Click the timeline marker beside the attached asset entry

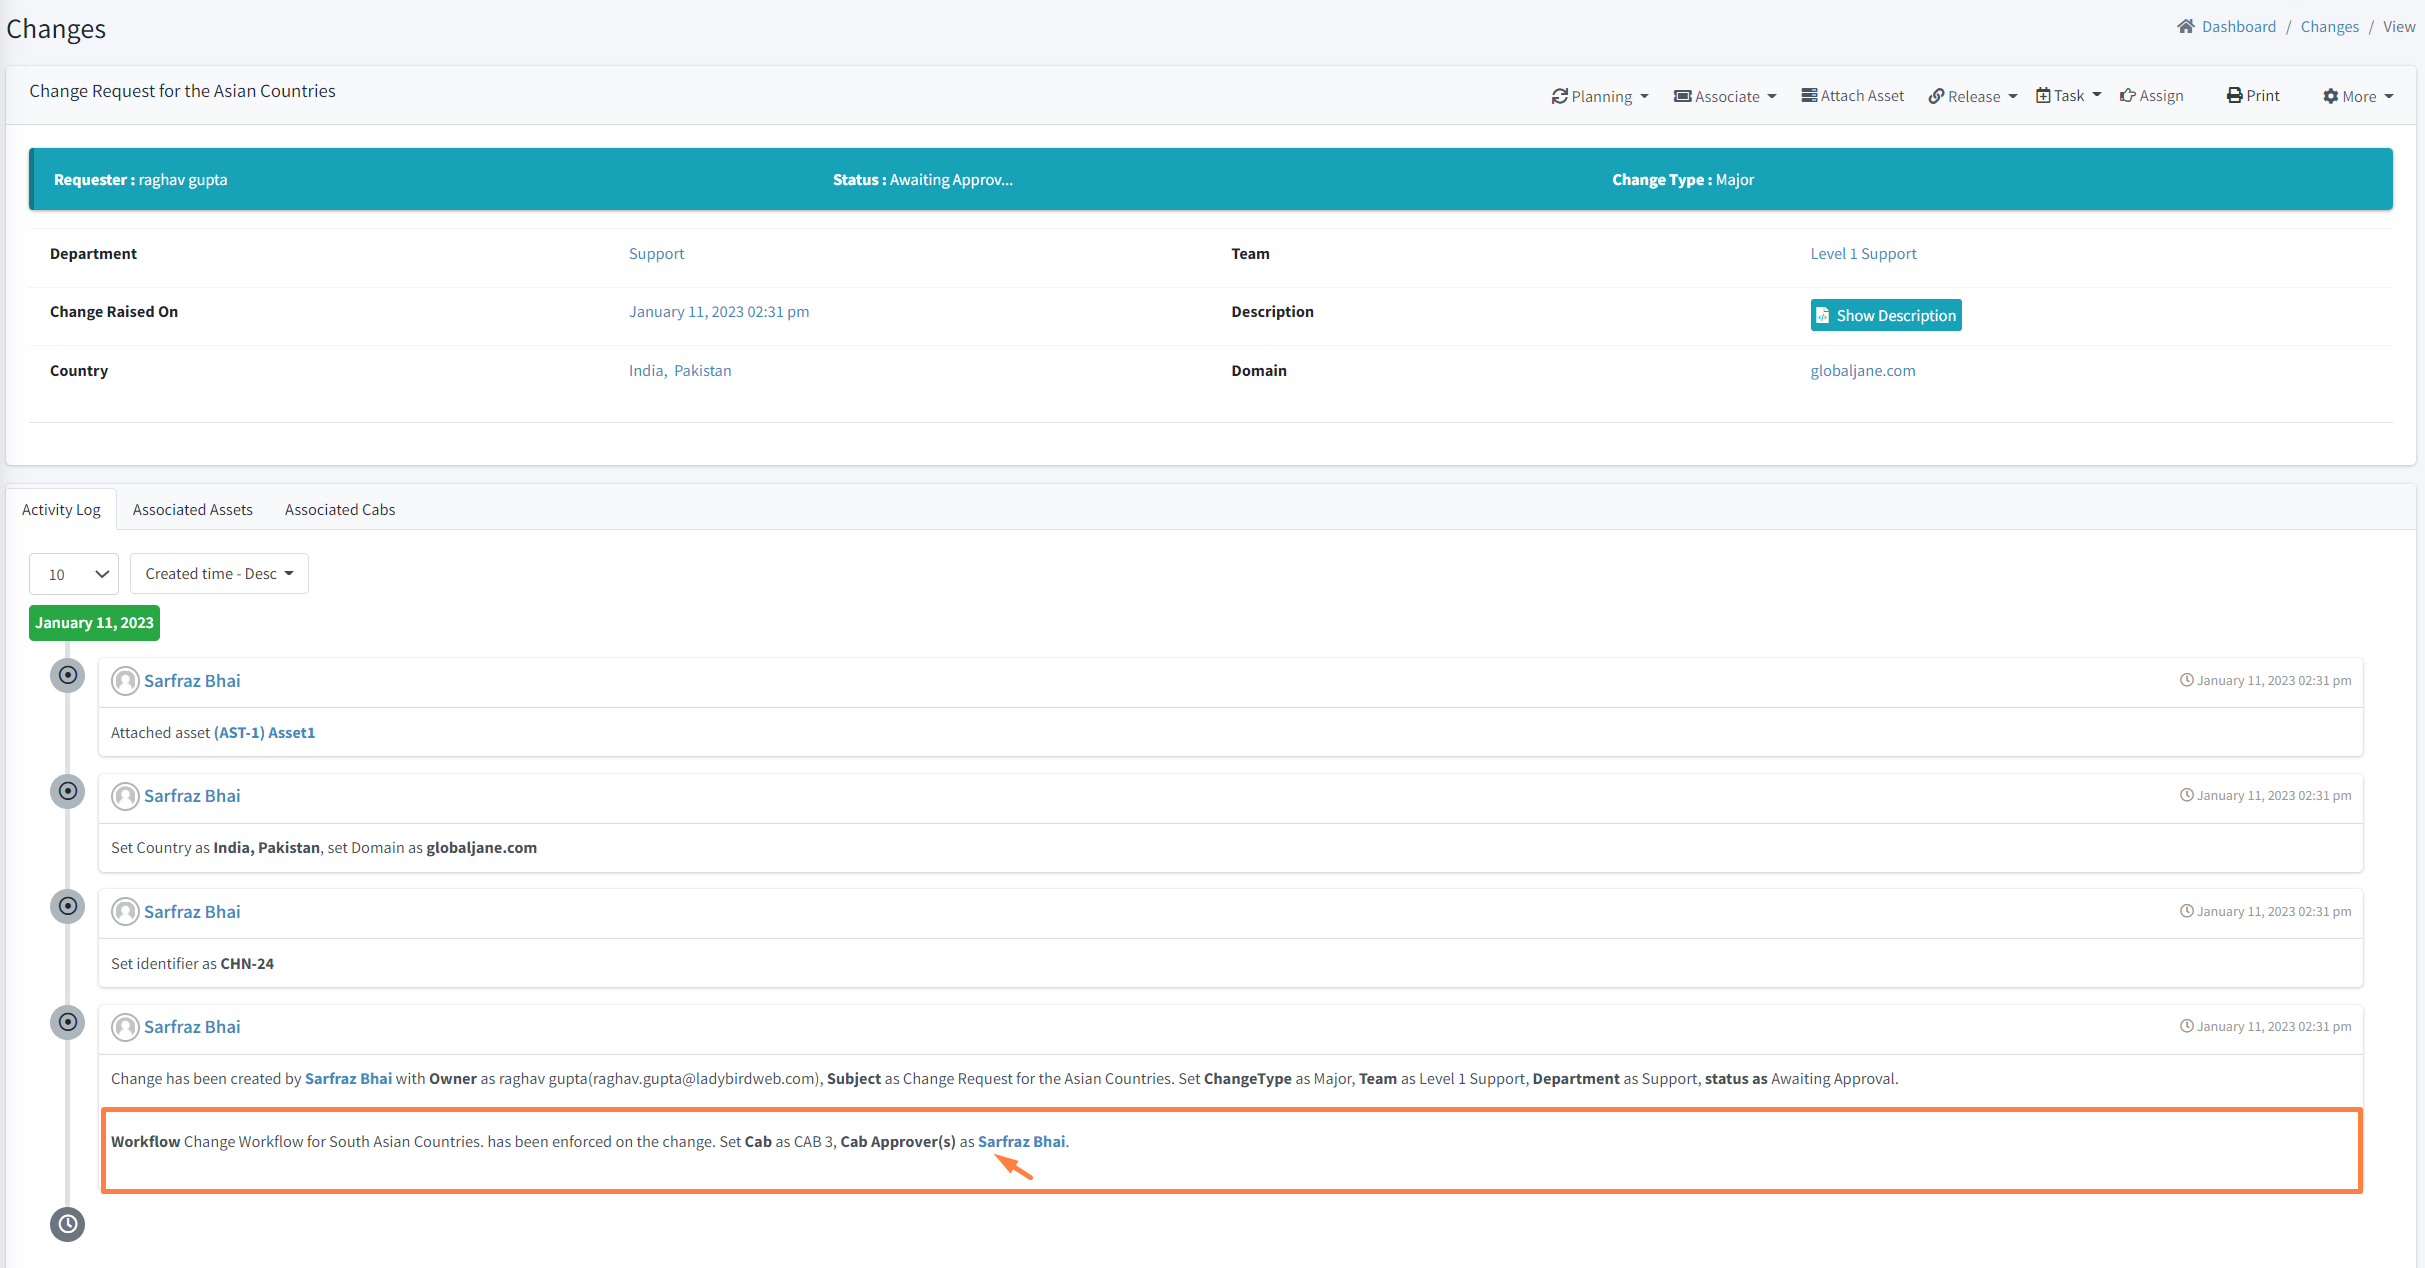(67, 675)
